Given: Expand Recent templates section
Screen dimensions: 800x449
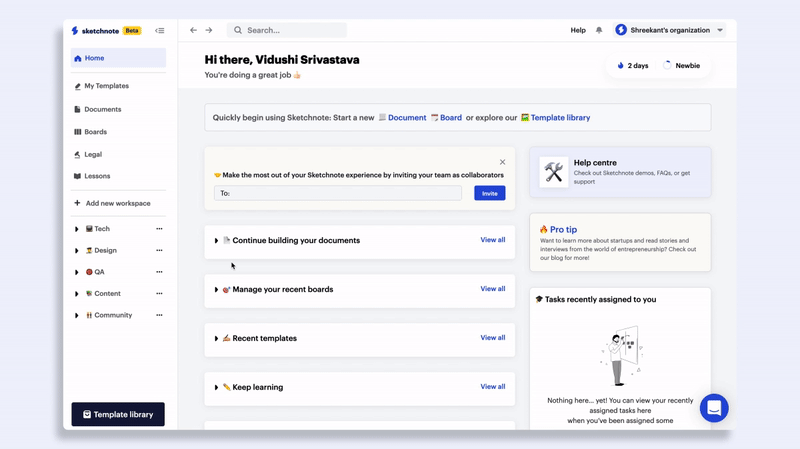Looking at the screenshot, I should (x=216, y=338).
